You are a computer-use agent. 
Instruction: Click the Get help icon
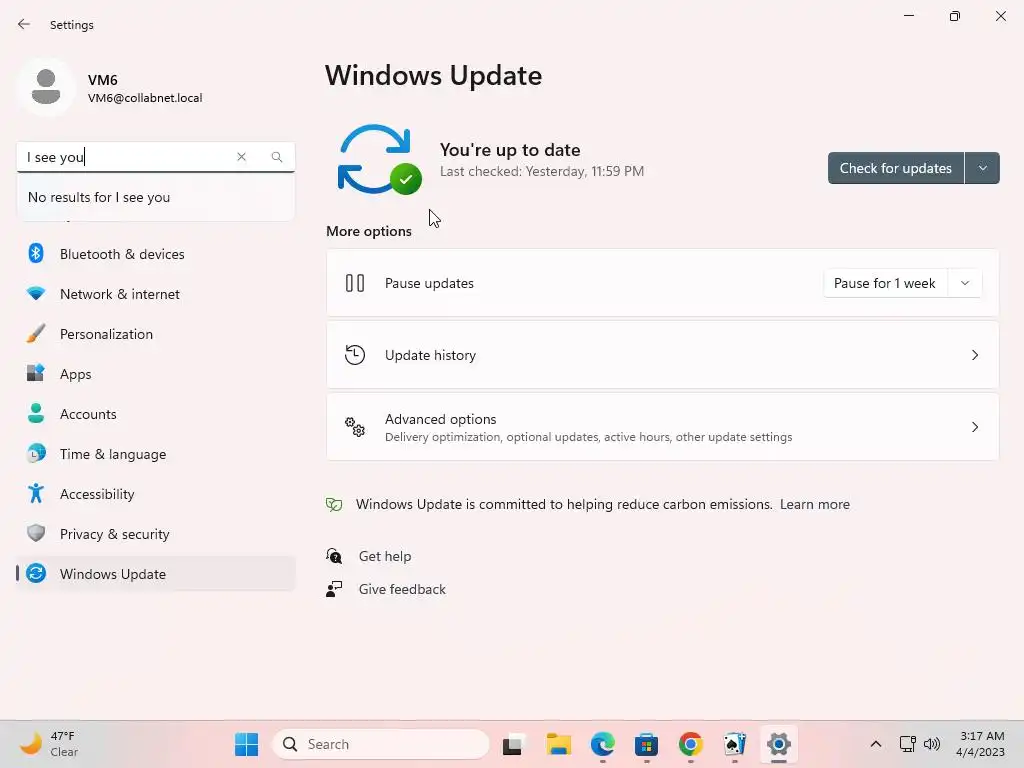(x=334, y=556)
